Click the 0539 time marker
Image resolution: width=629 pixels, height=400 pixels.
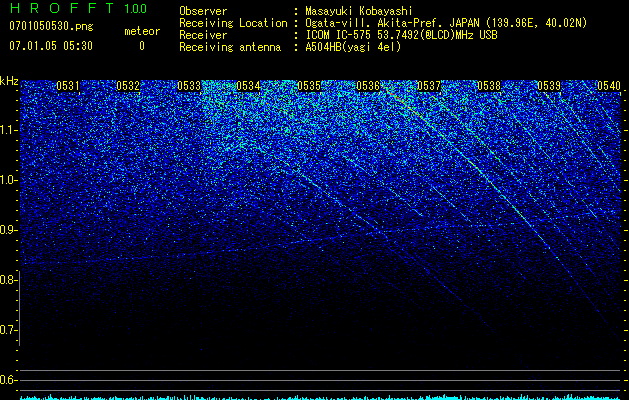pyautogui.click(x=549, y=86)
